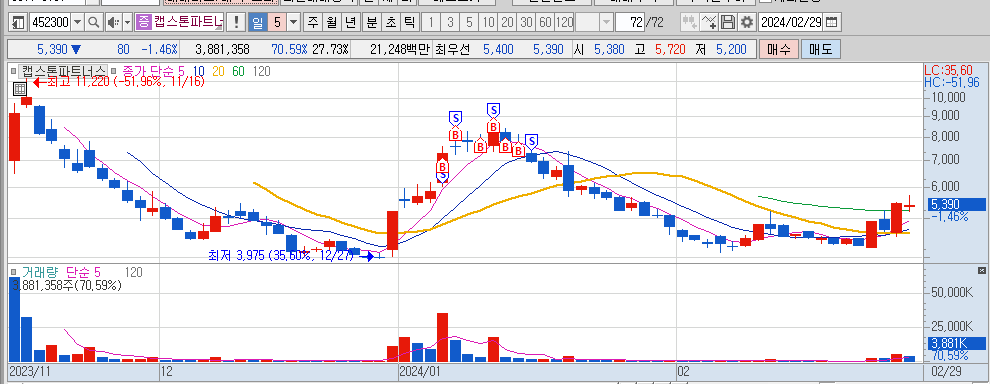This screenshot has height=384, width=990.
Task: Click the 캡스톤파트너스 stock name field
Action: (188, 23)
